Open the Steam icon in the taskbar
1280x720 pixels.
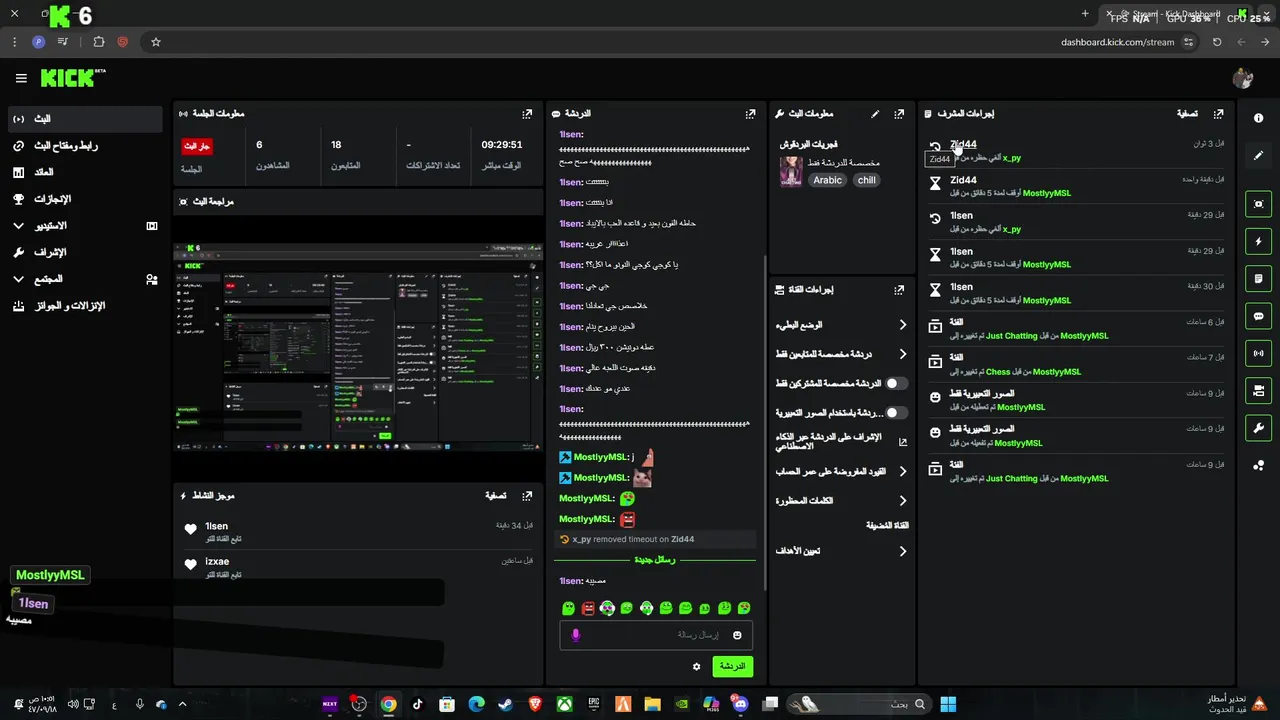coord(505,704)
